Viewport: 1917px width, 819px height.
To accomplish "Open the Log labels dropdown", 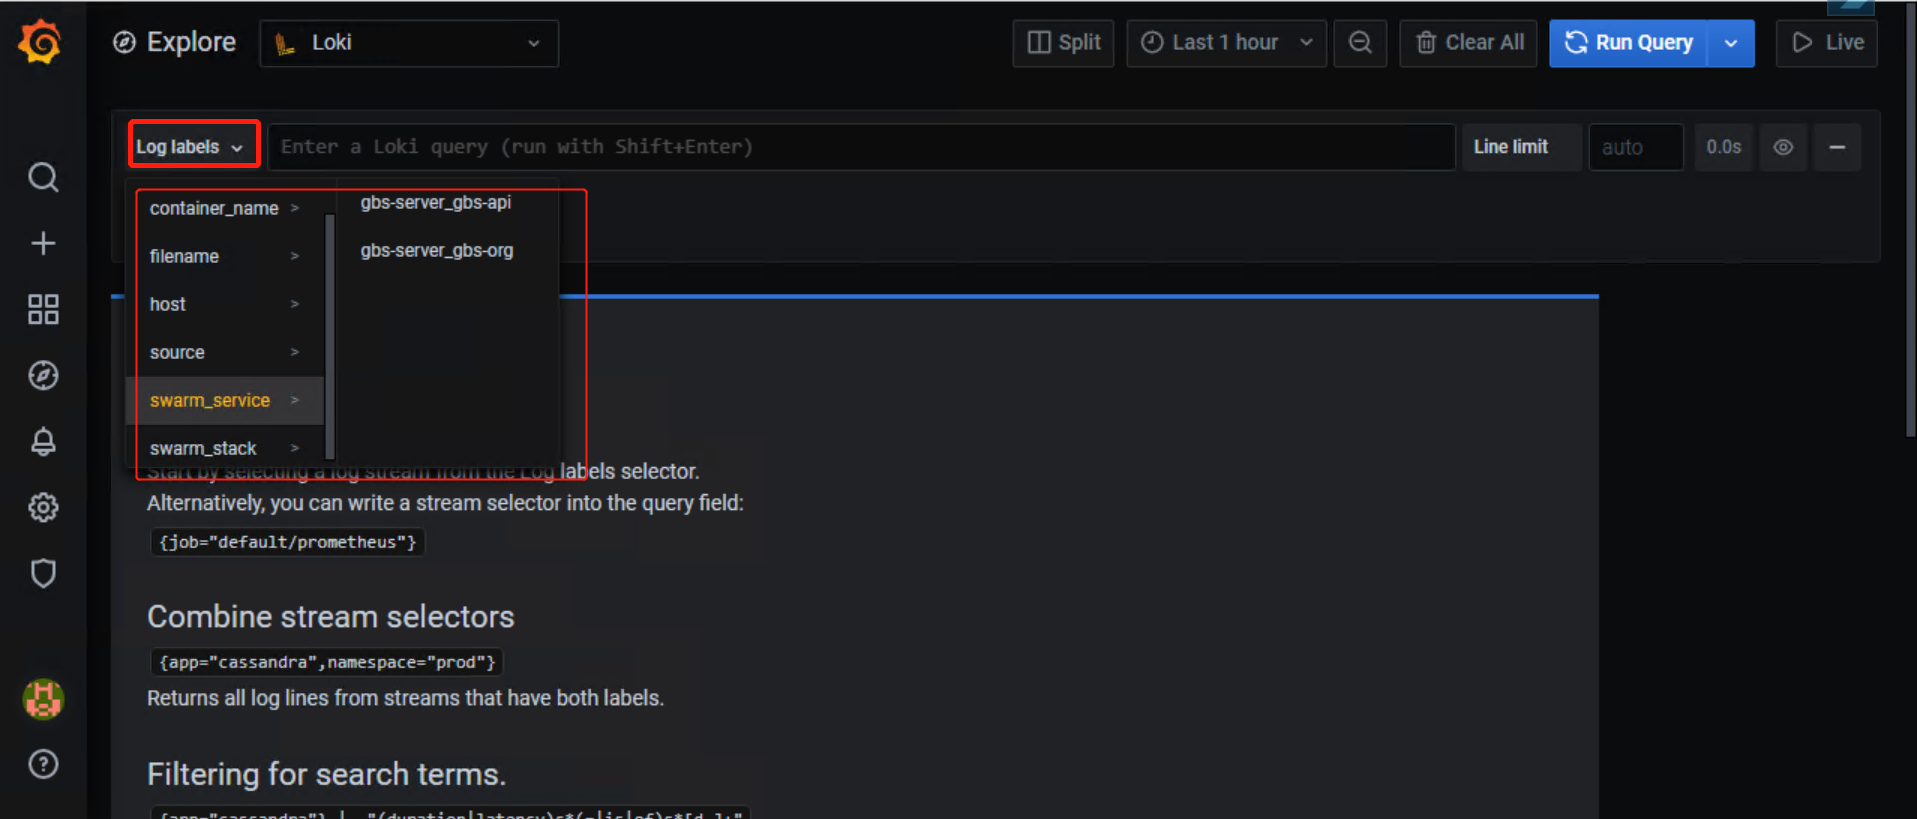I will 192,147.
